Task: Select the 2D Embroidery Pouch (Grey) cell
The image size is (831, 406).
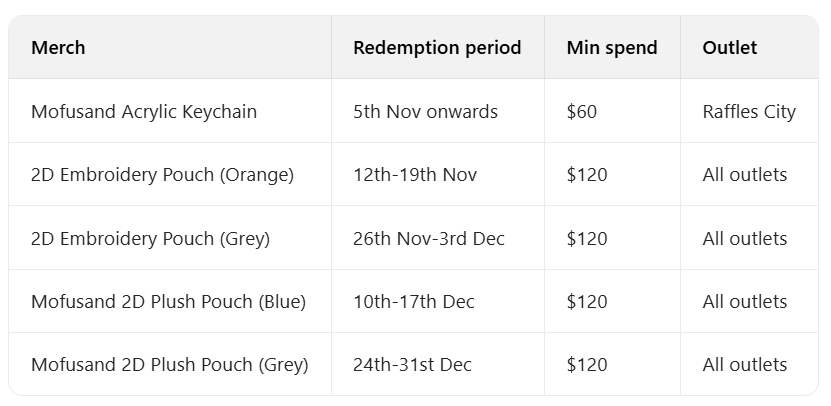Action: coord(150,239)
